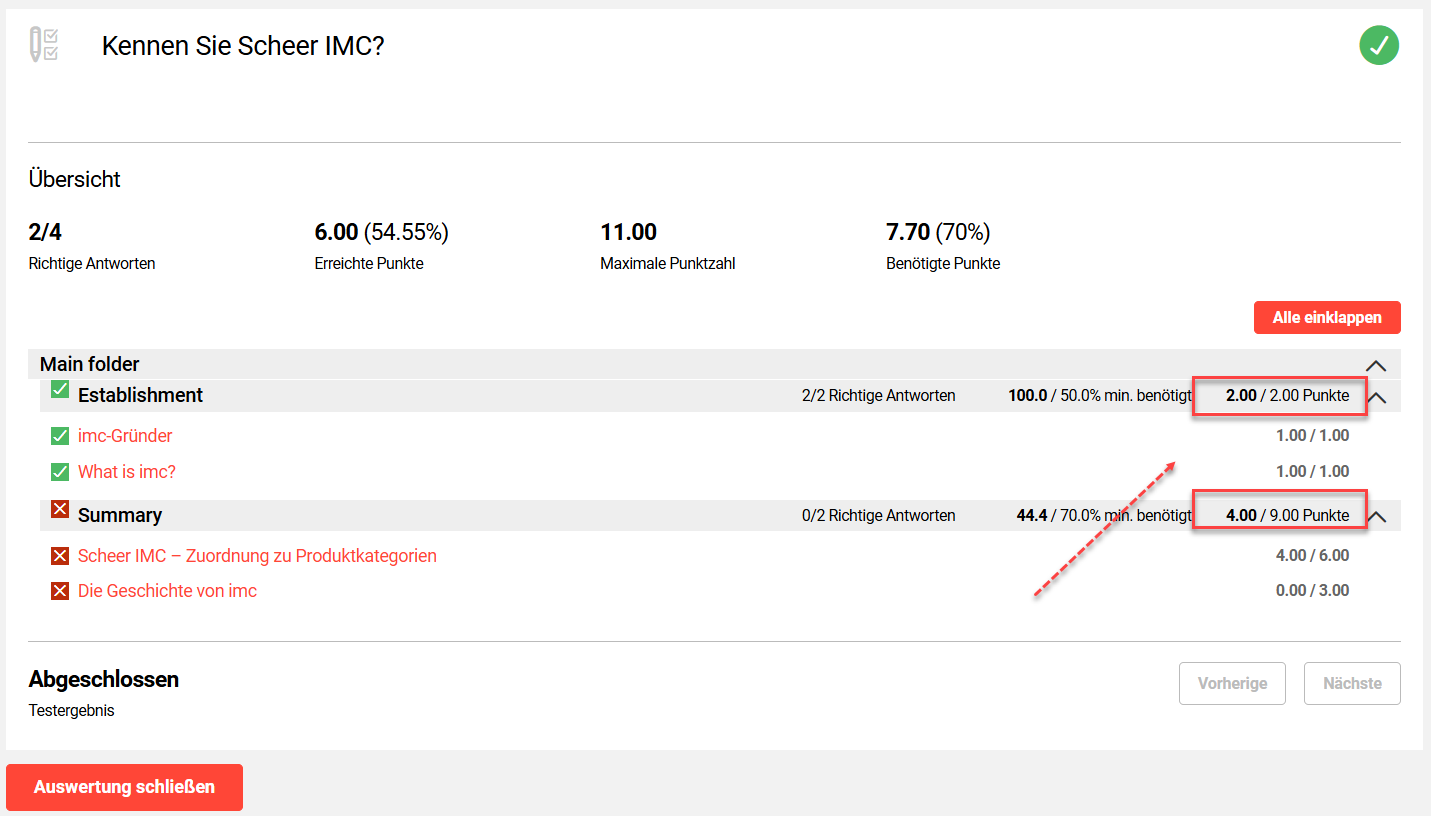Click red cross icon beside Die Geschichte von imc
The width and height of the screenshot is (1431, 816).
pos(60,591)
